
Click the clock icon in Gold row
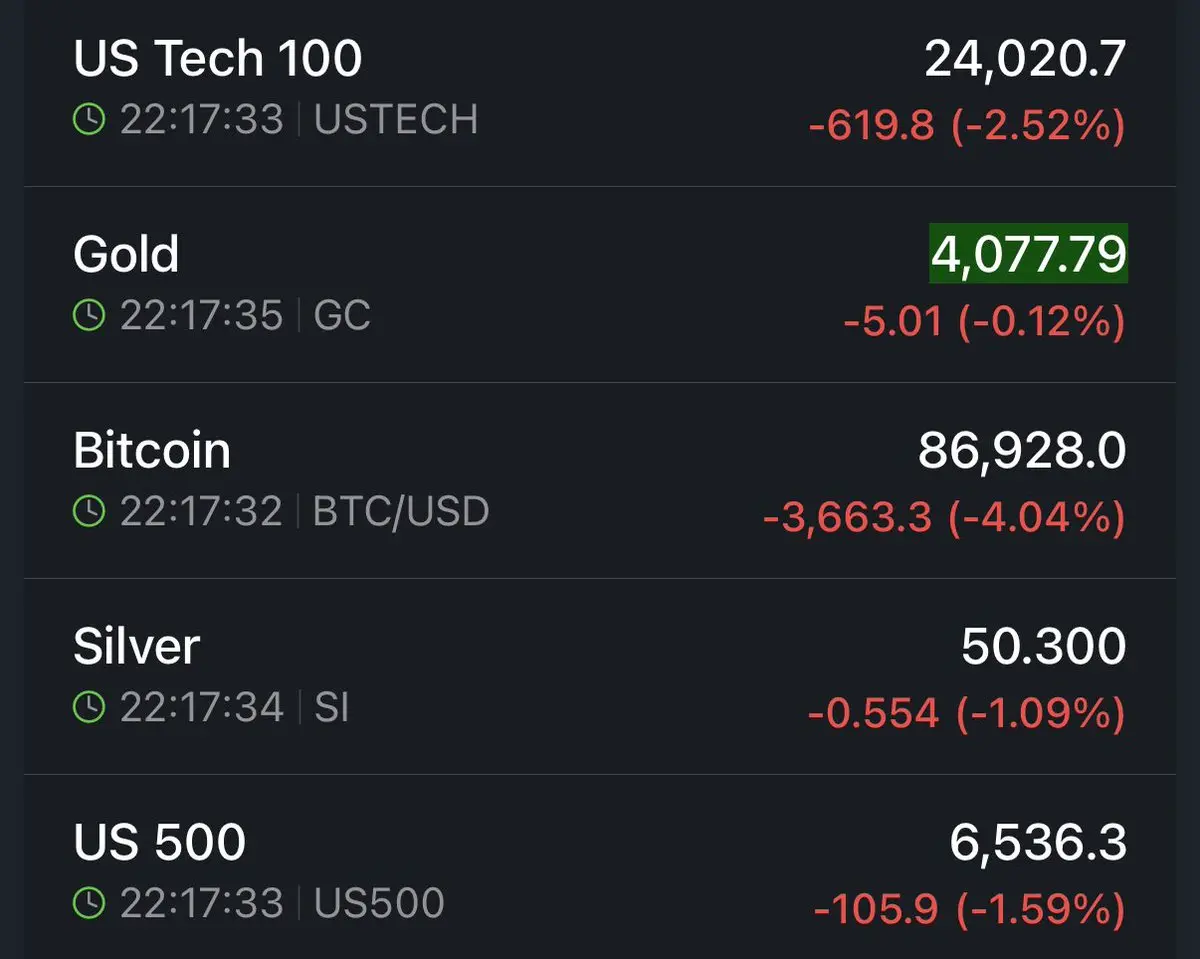(x=89, y=316)
